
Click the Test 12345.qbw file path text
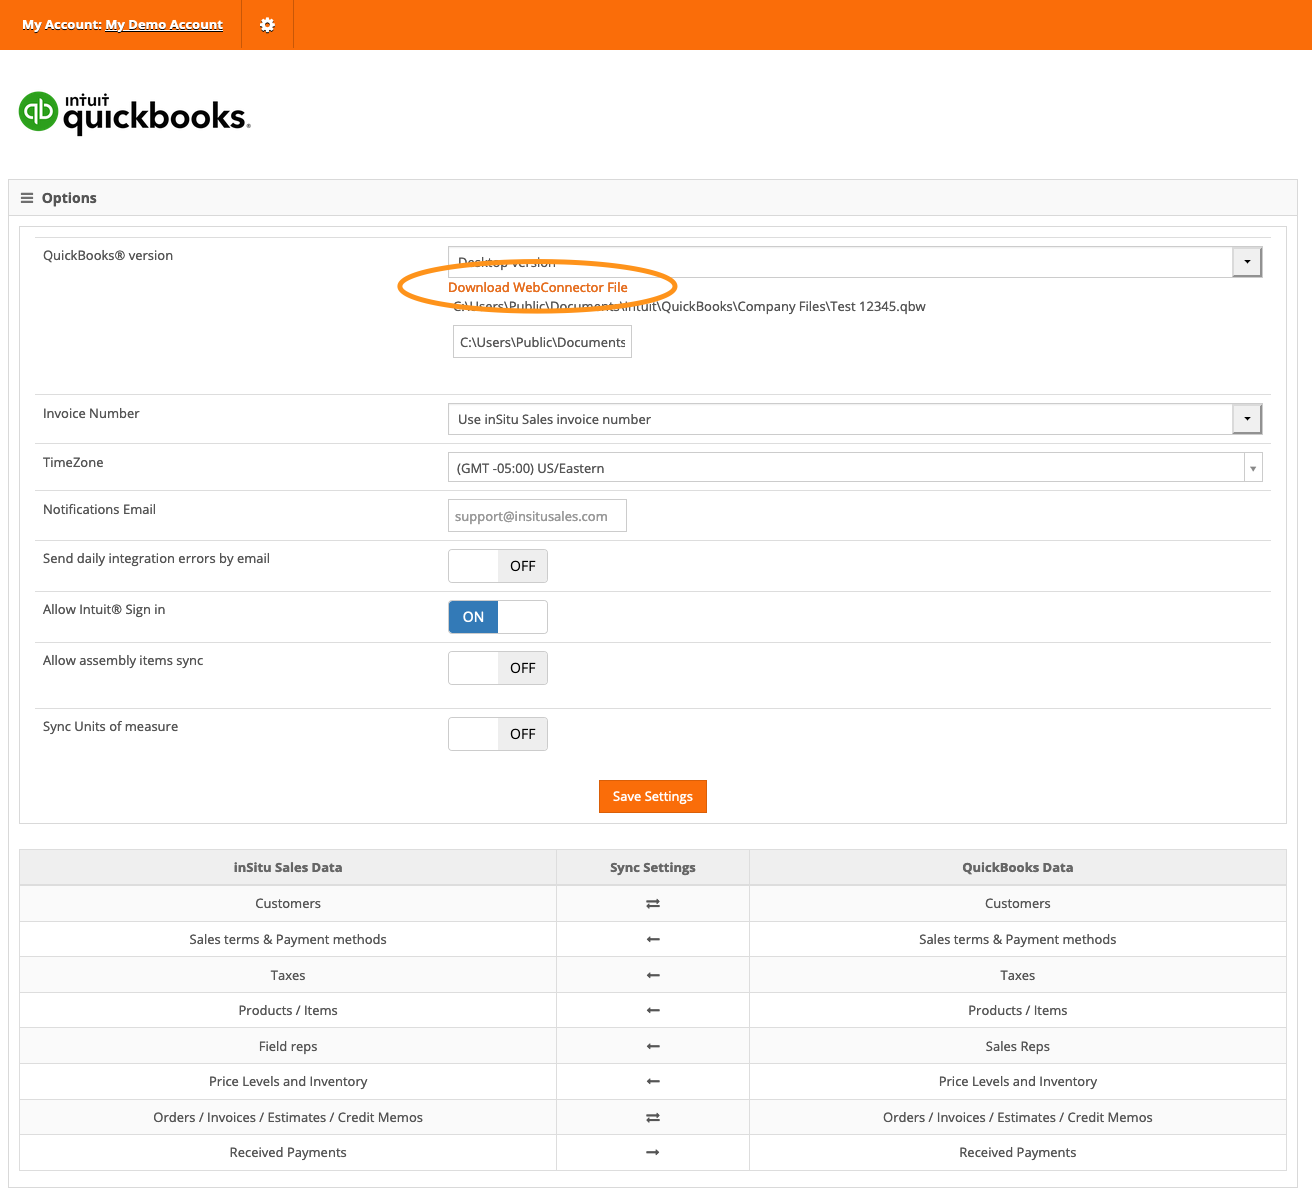click(690, 307)
